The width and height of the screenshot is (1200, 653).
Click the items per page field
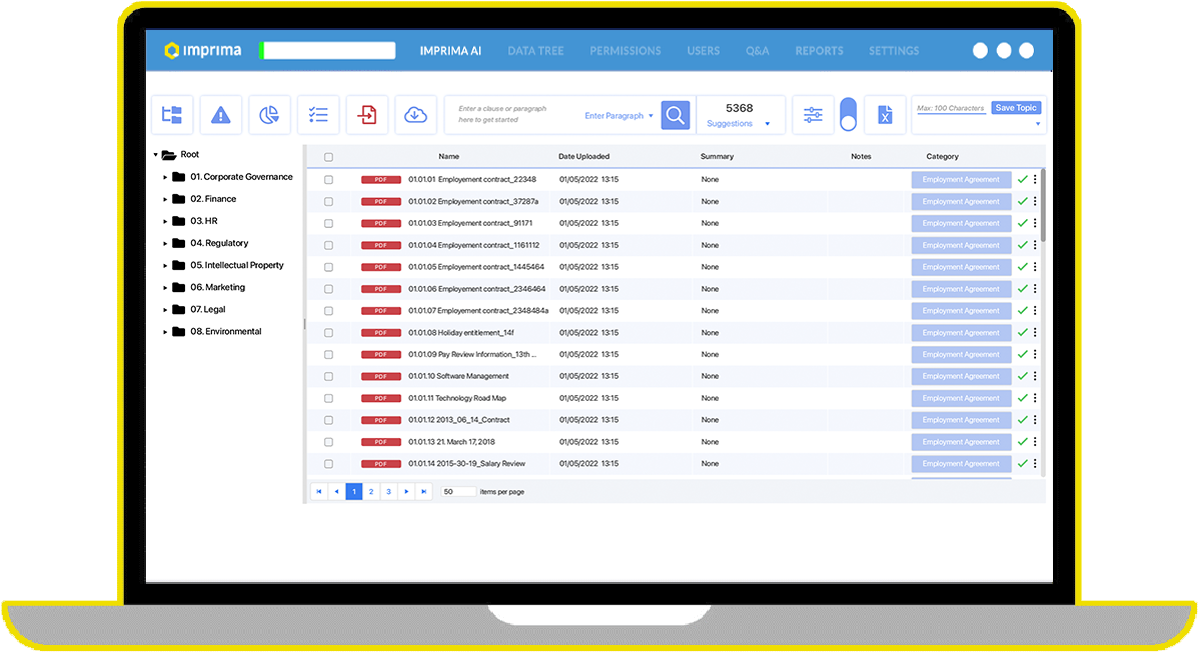(459, 492)
